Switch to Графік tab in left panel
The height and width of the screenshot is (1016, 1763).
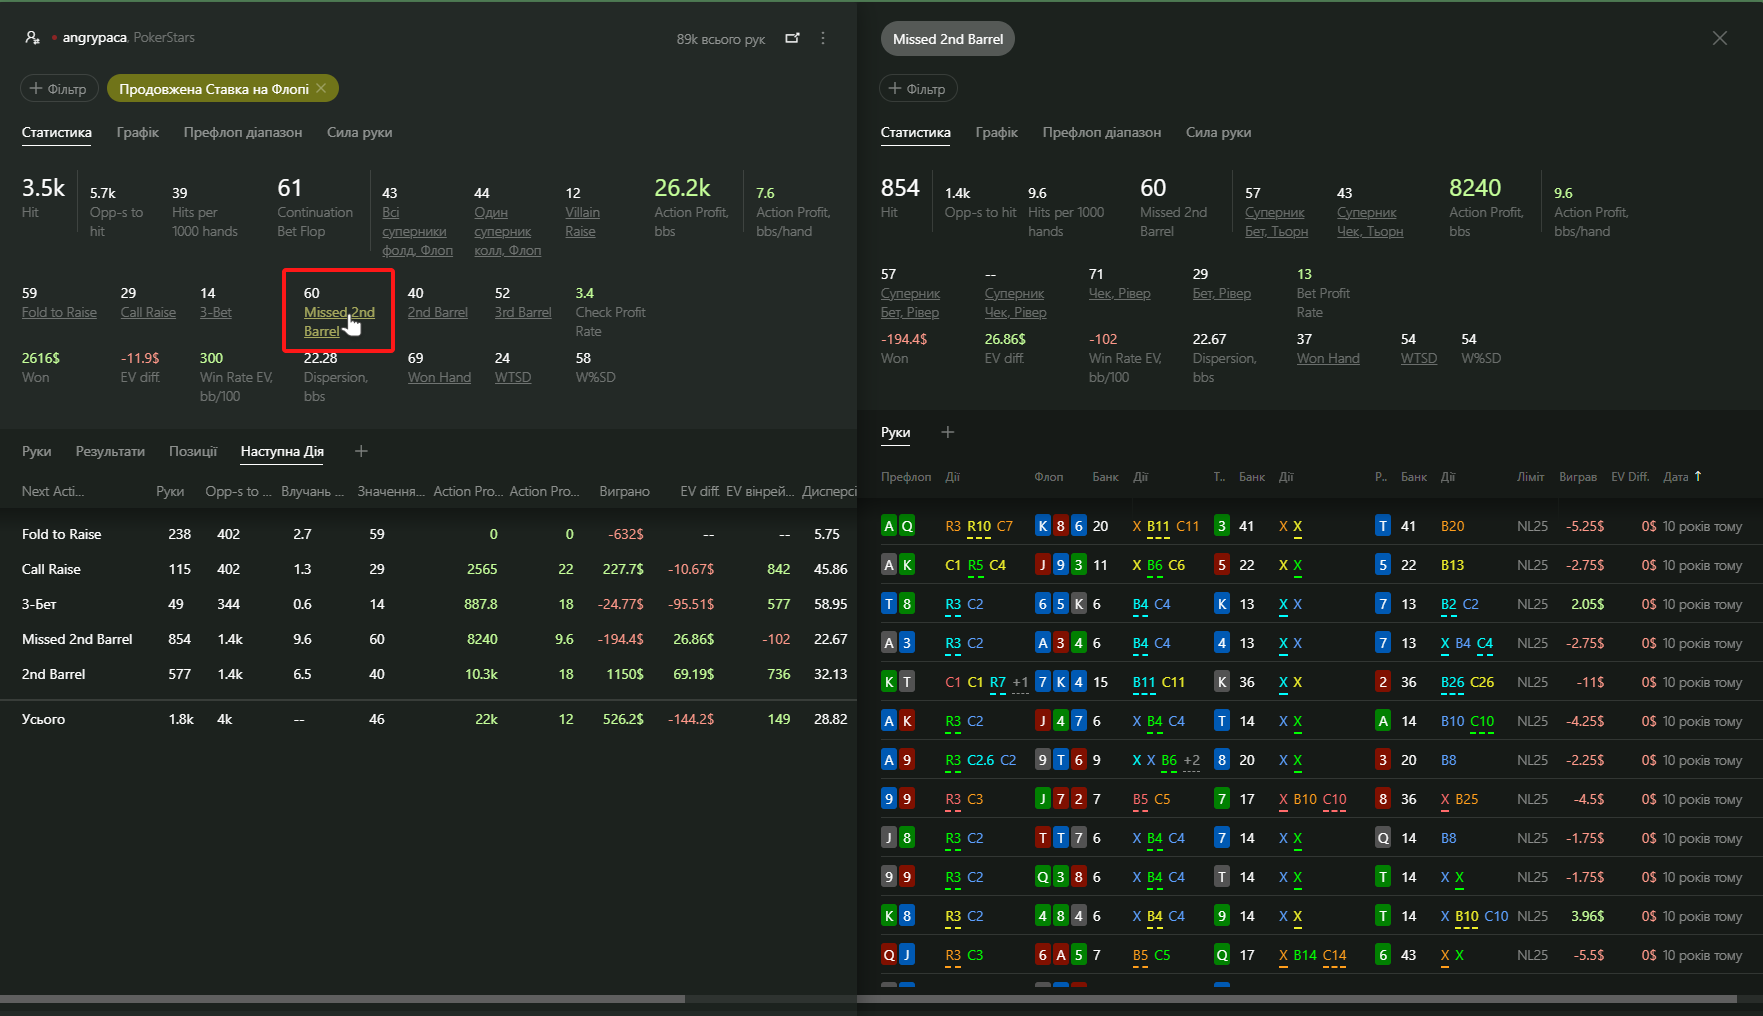137,132
